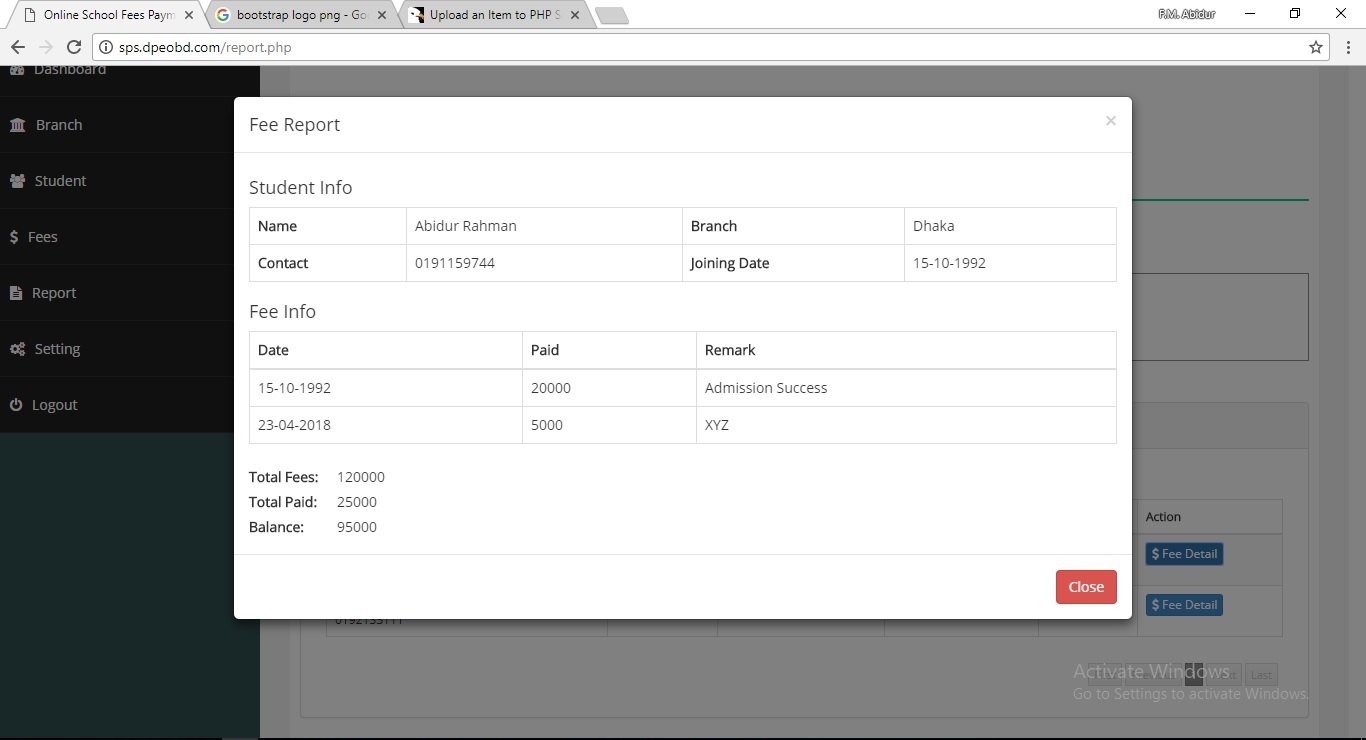Navigate back with the arrow icon

point(17,46)
